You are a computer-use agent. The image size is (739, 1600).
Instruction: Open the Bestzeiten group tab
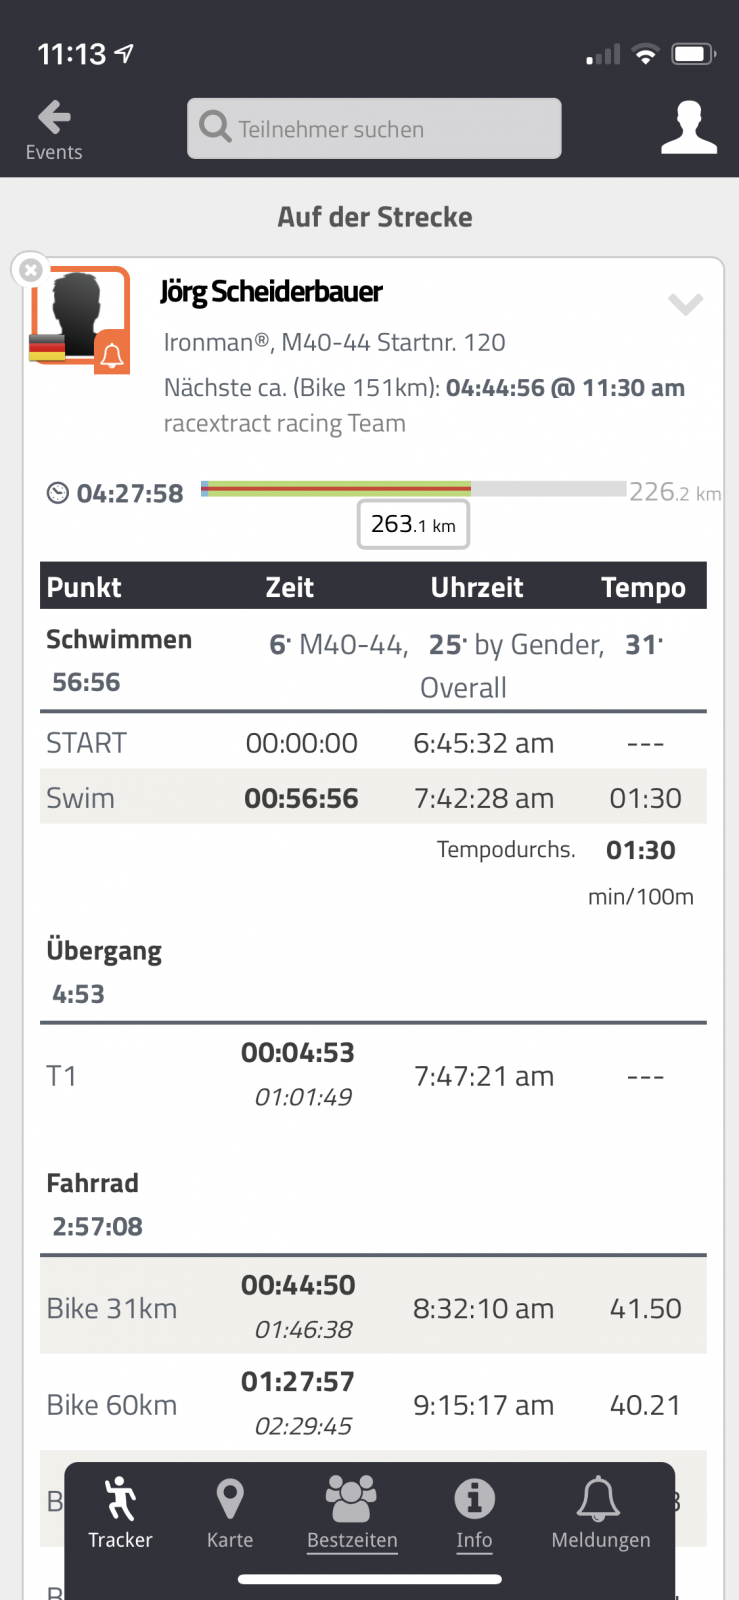(x=352, y=1513)
